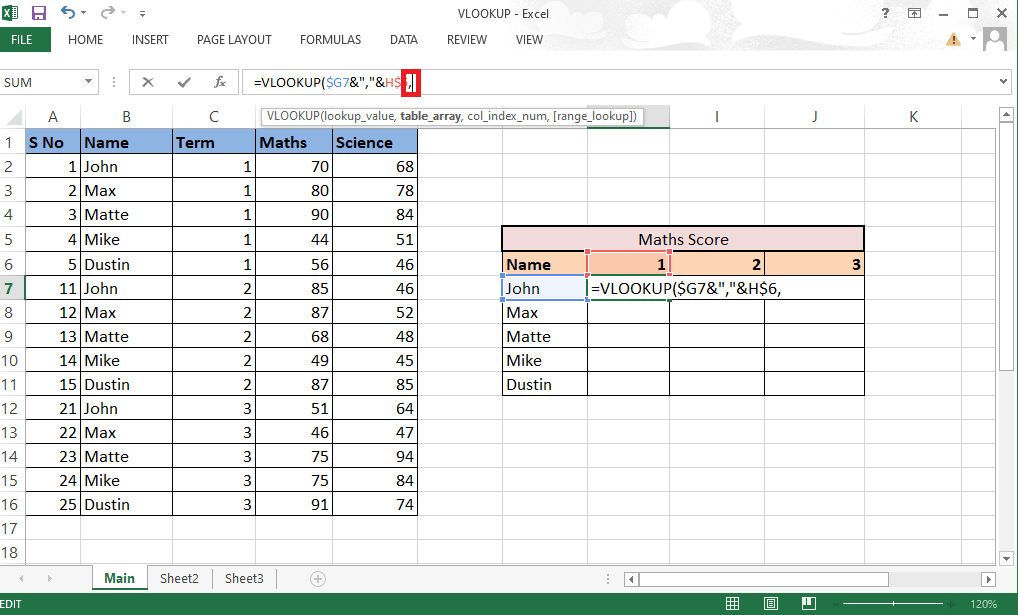Screen dimensions: 1018x615
Task: Click the Undo arrow icon
Action: coord(68,14)
